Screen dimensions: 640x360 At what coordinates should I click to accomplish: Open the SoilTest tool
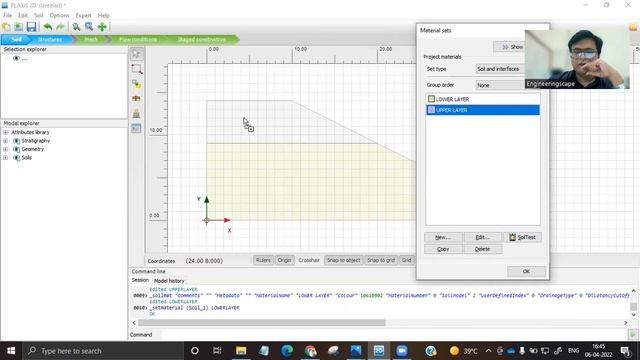[522, 237]
